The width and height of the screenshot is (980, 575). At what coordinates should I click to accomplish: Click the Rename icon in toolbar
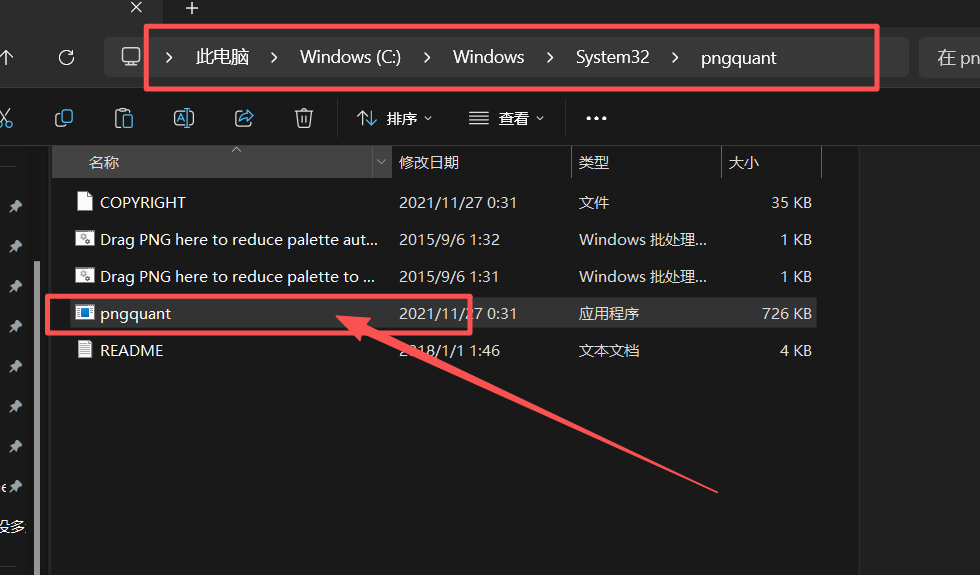click(x=184, y=118)
